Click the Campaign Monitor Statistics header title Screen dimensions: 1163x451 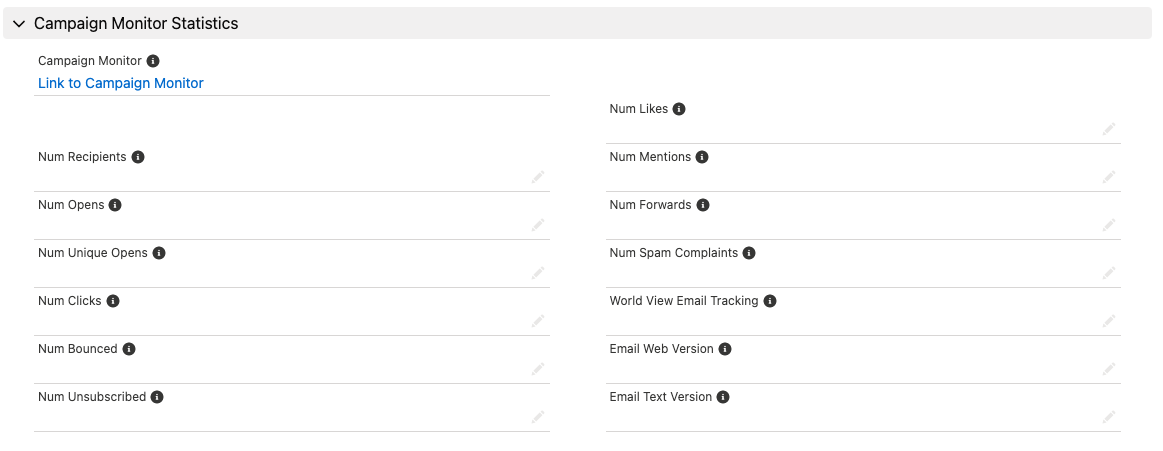(x=136, y=24)
